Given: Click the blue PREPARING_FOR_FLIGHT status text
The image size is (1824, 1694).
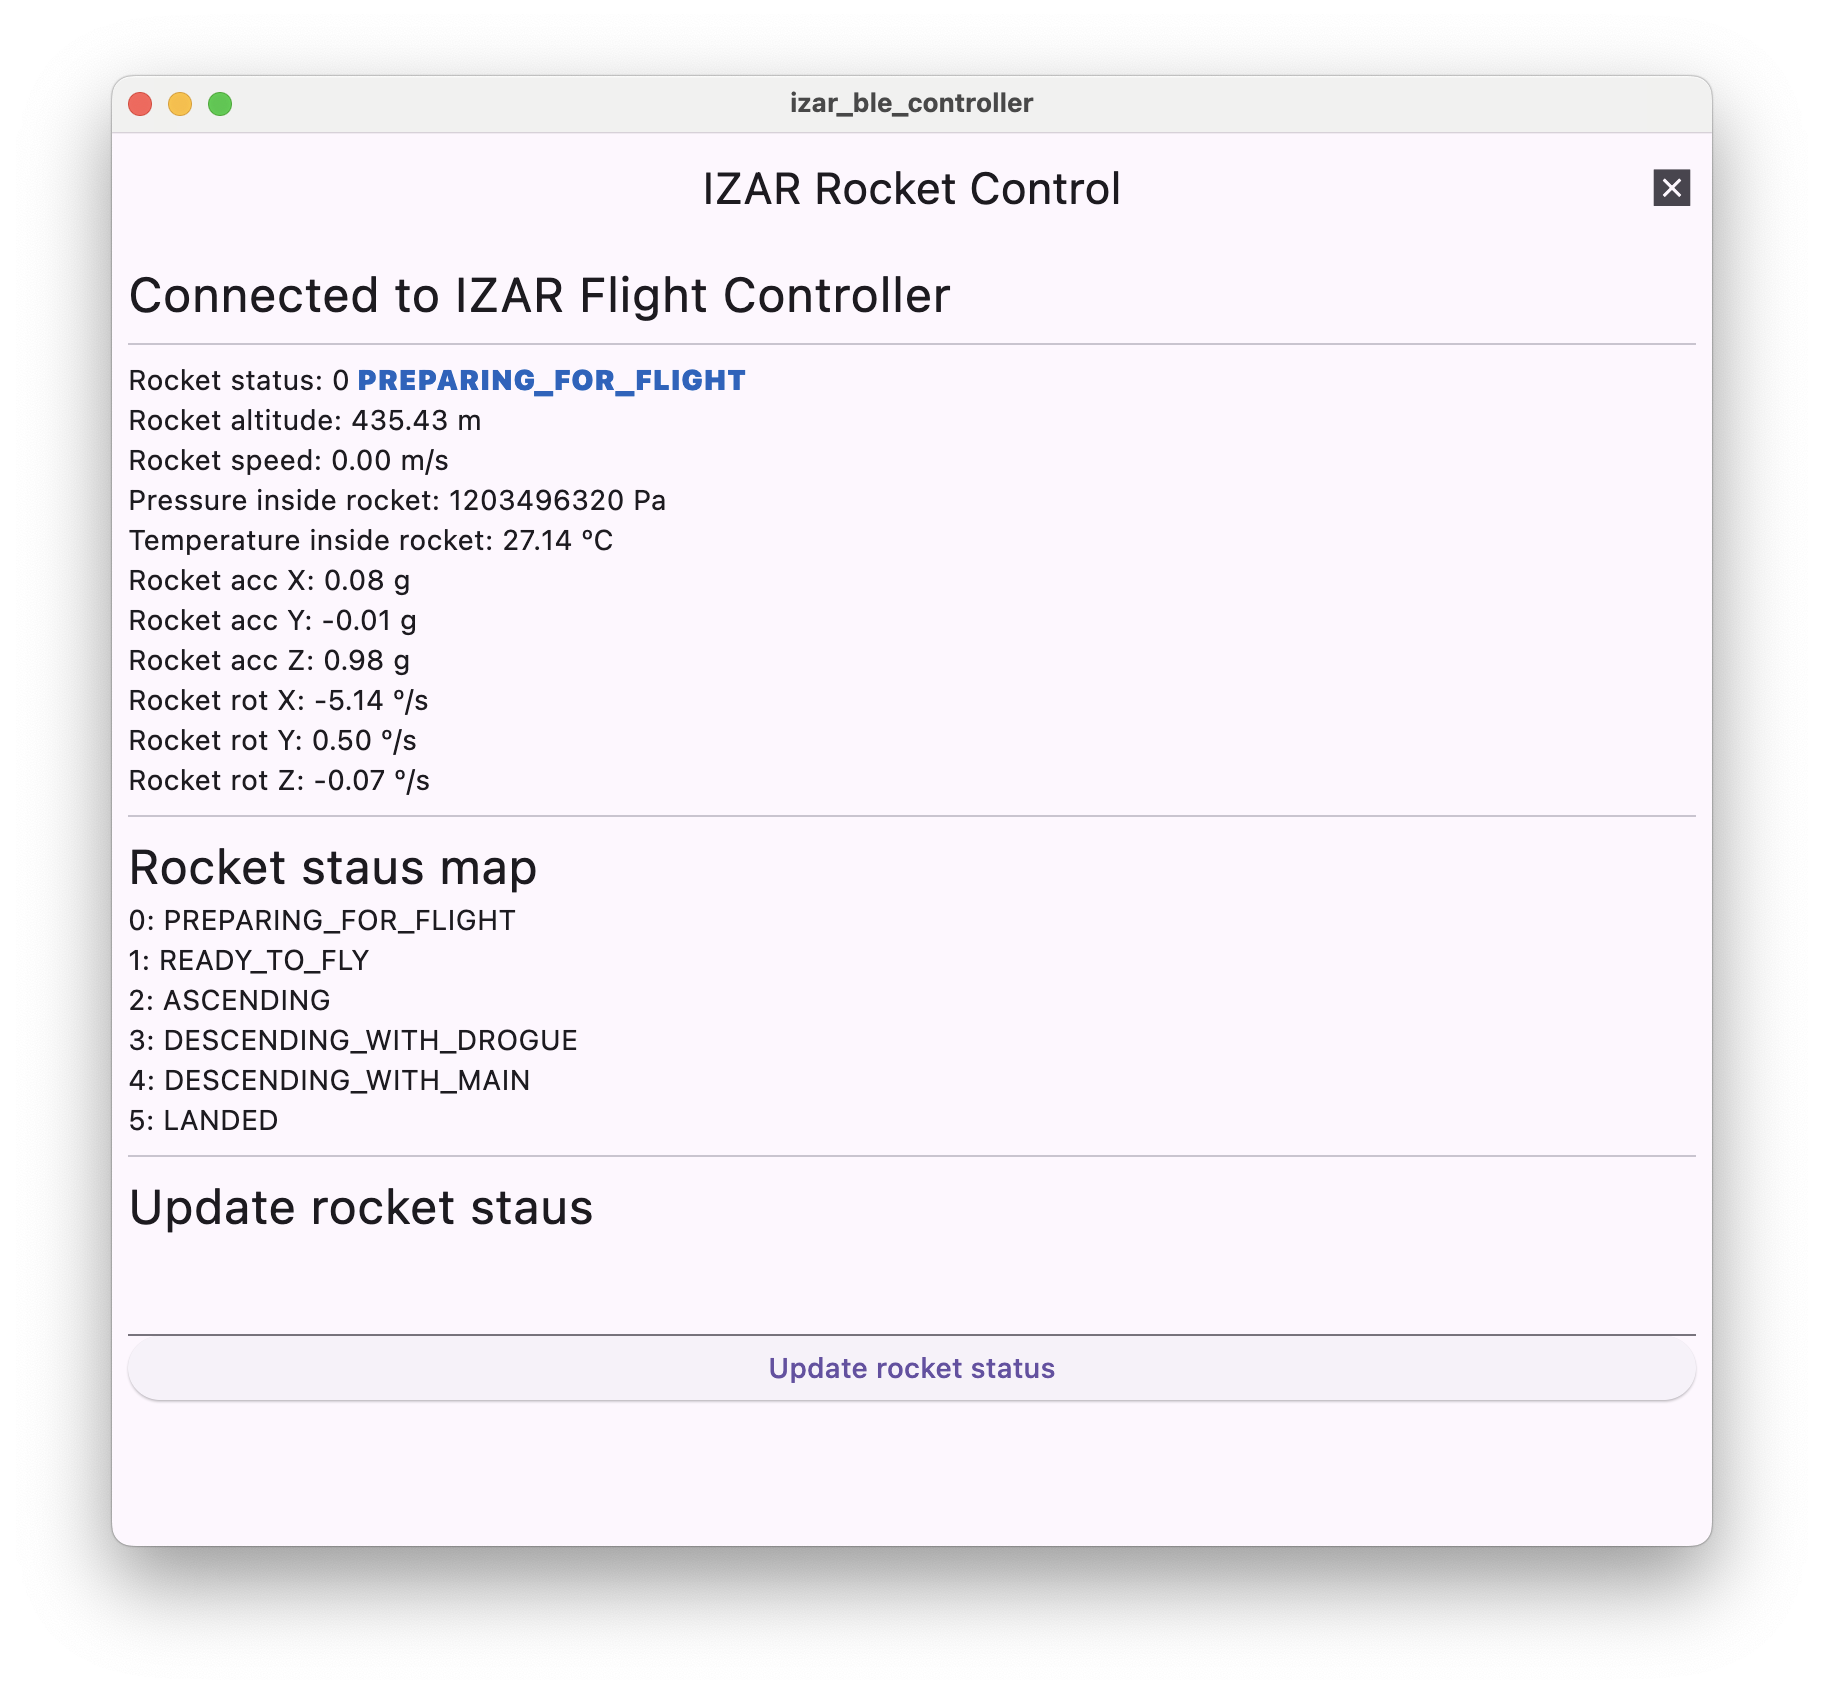Looking at the screenshot, I should [551, 381].
